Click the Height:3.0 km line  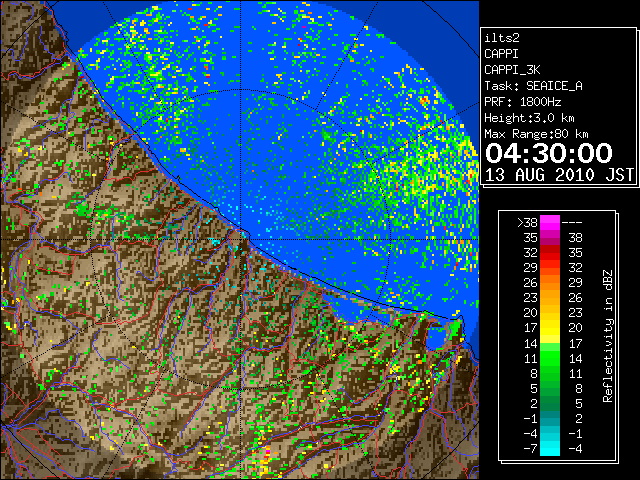click(x=529, y=118)
